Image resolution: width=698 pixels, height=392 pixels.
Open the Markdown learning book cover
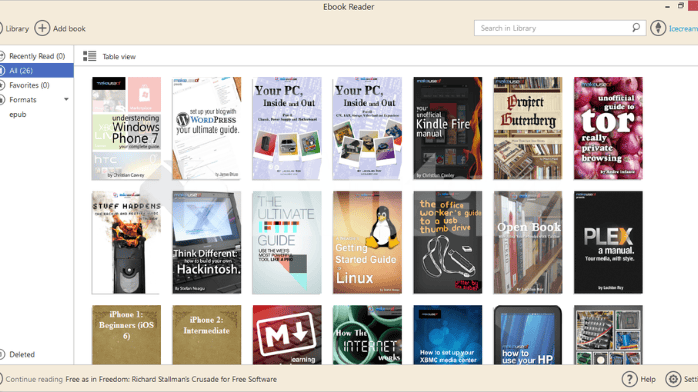(287, 335)
